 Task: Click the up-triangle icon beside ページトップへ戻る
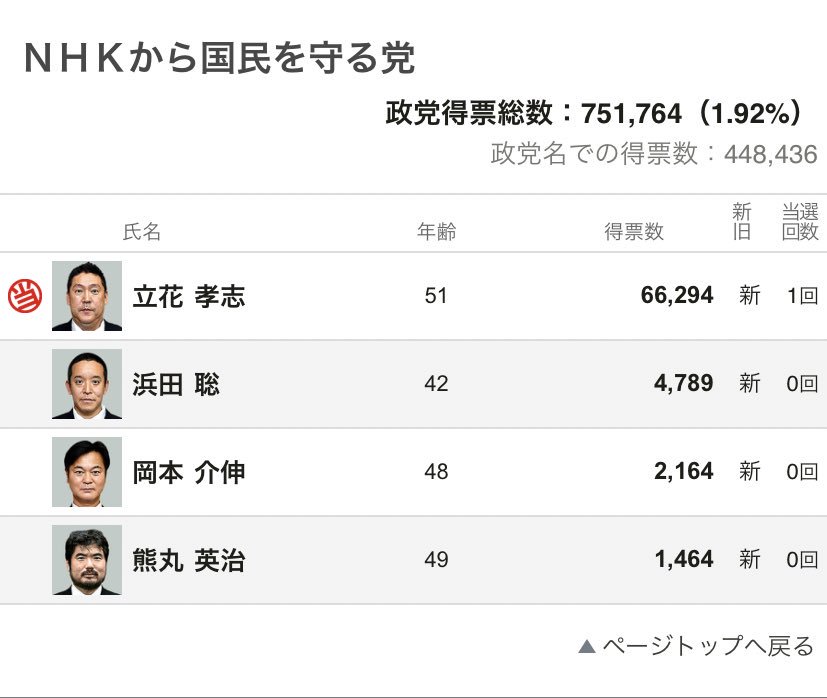coord(586,646)
